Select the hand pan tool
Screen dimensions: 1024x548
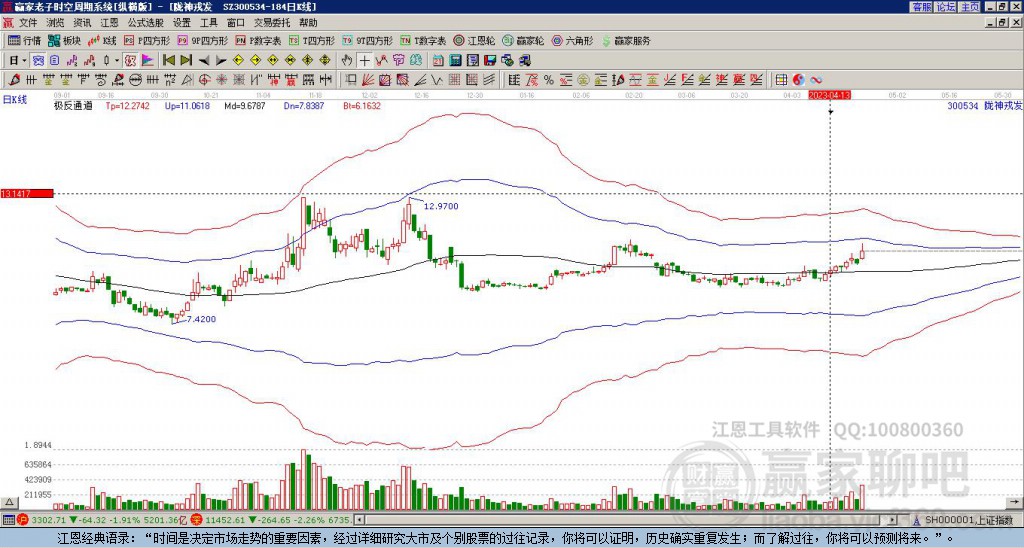tap(347, 61)
